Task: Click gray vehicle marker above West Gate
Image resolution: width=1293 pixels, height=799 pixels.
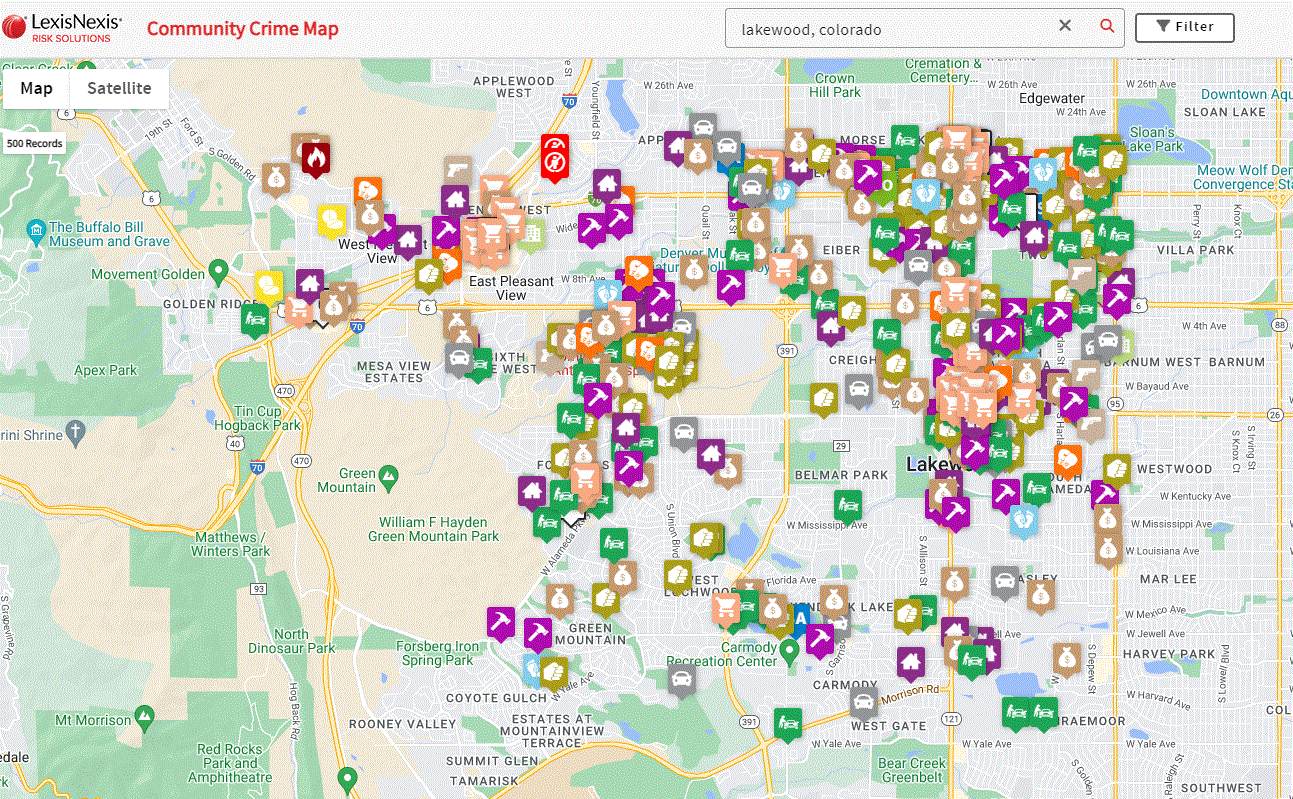Action: click(x=864, y=701)
